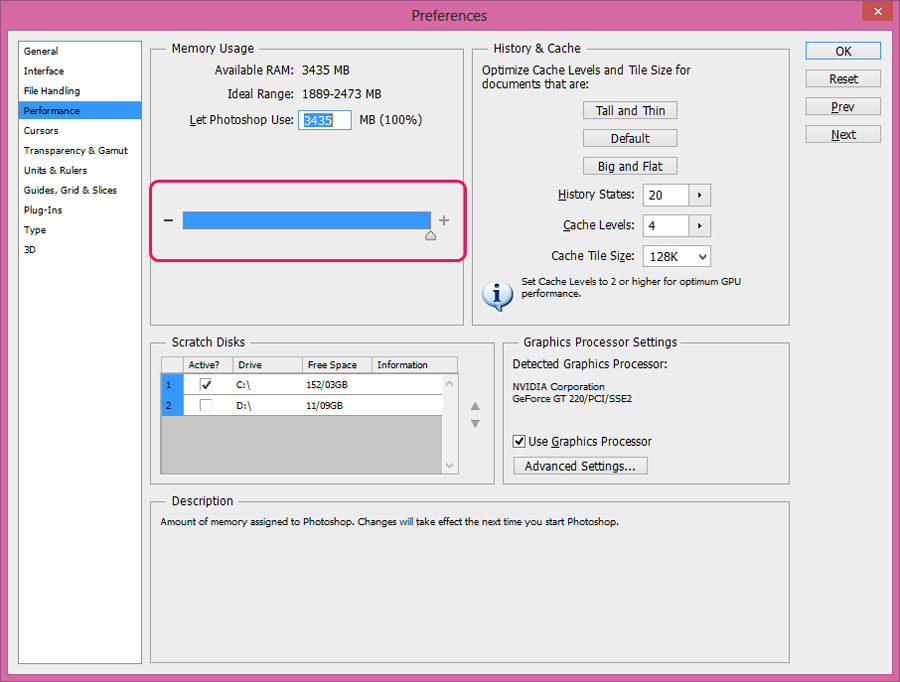Click the Let Photoshop Use field
Viewport: 900px width, 682px height.
[x=324, y=120]
